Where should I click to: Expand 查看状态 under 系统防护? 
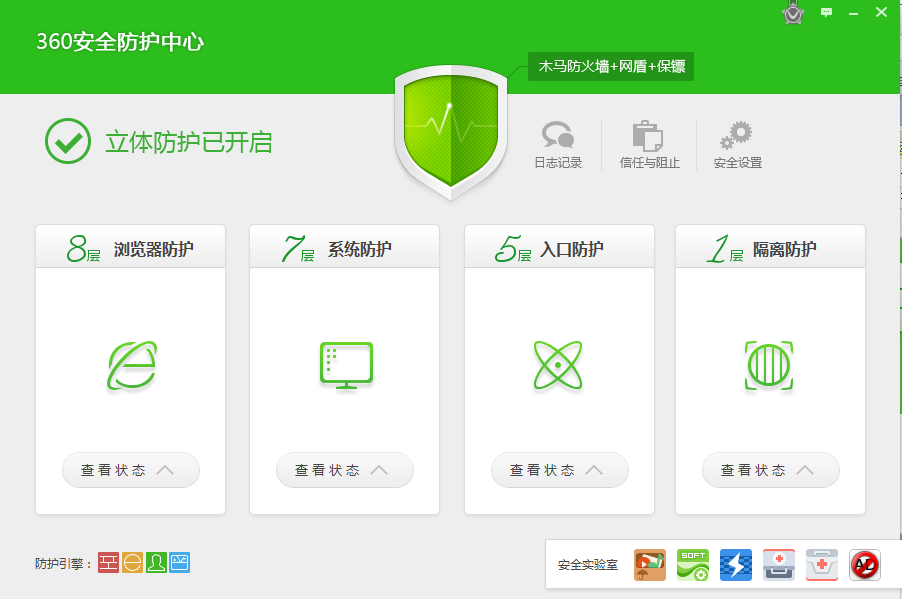click(345, 470)
